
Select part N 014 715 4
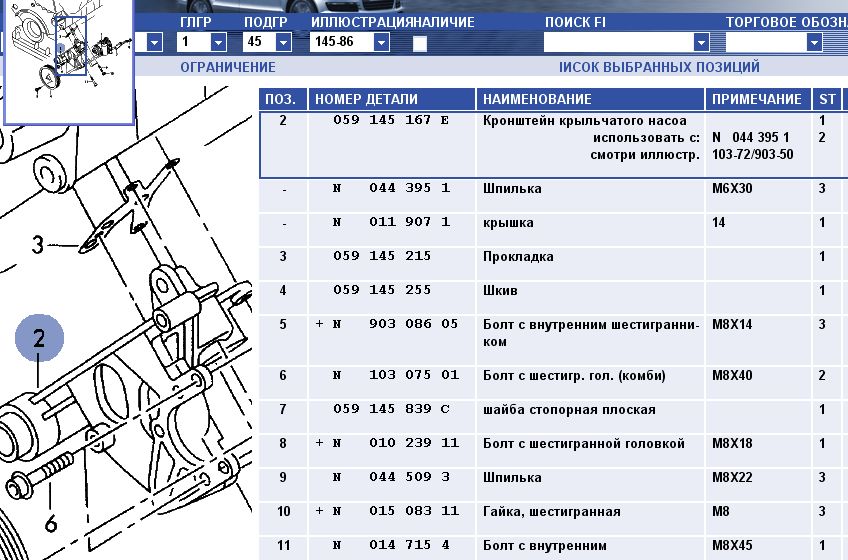tap(391, 545)
